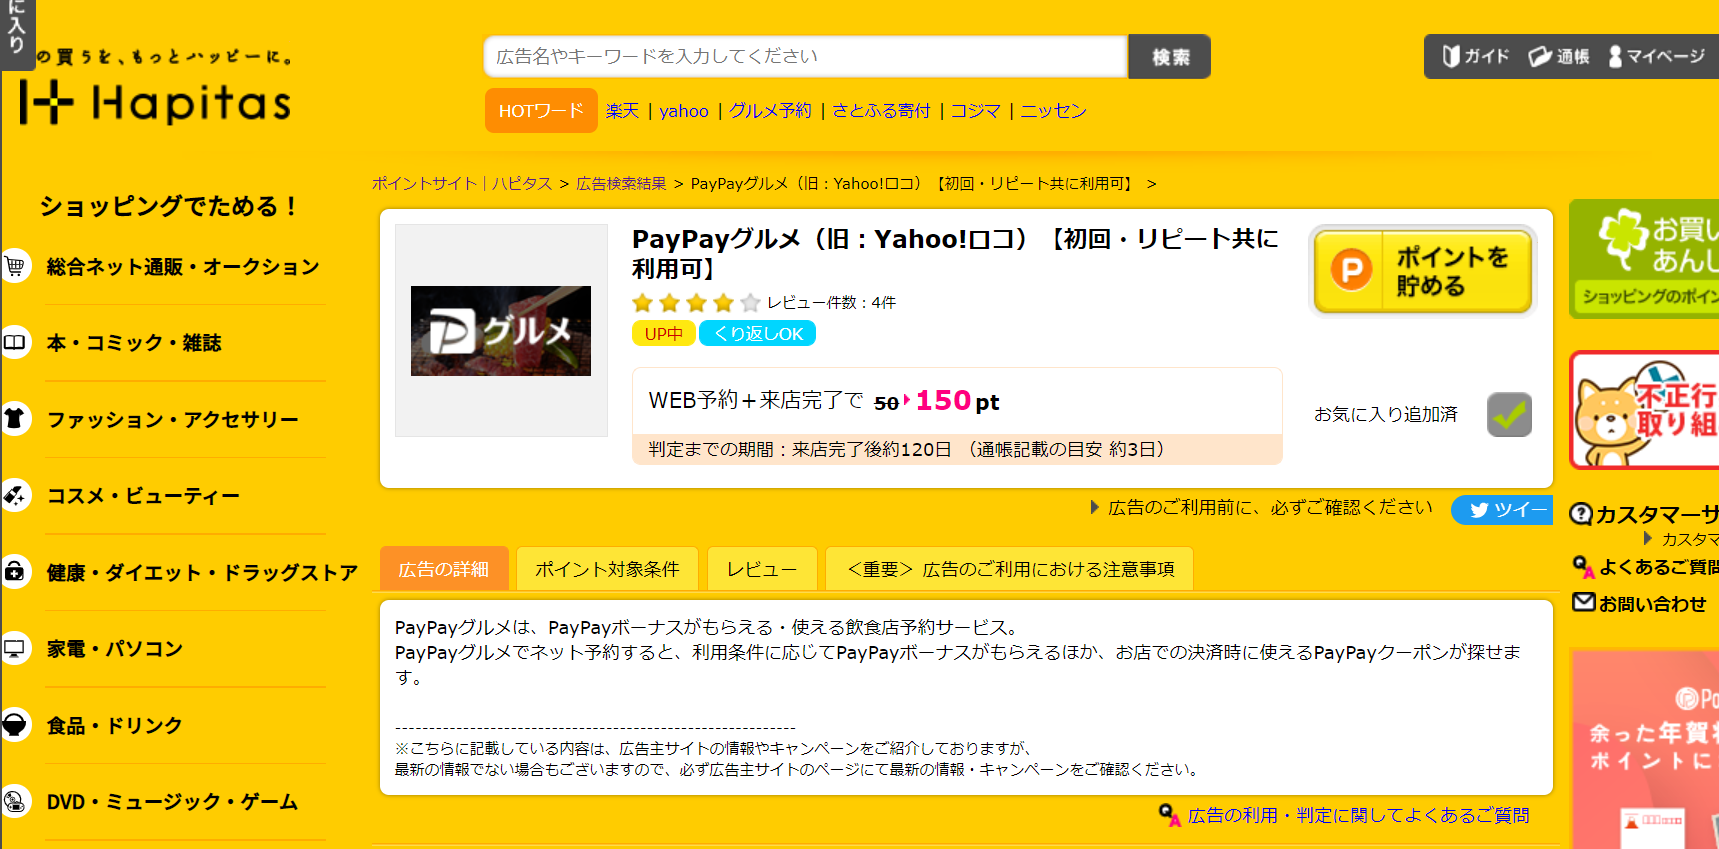Click the 余った年賀 pink promo banner
This screenshot has width=1719, height=849.
1645,749
